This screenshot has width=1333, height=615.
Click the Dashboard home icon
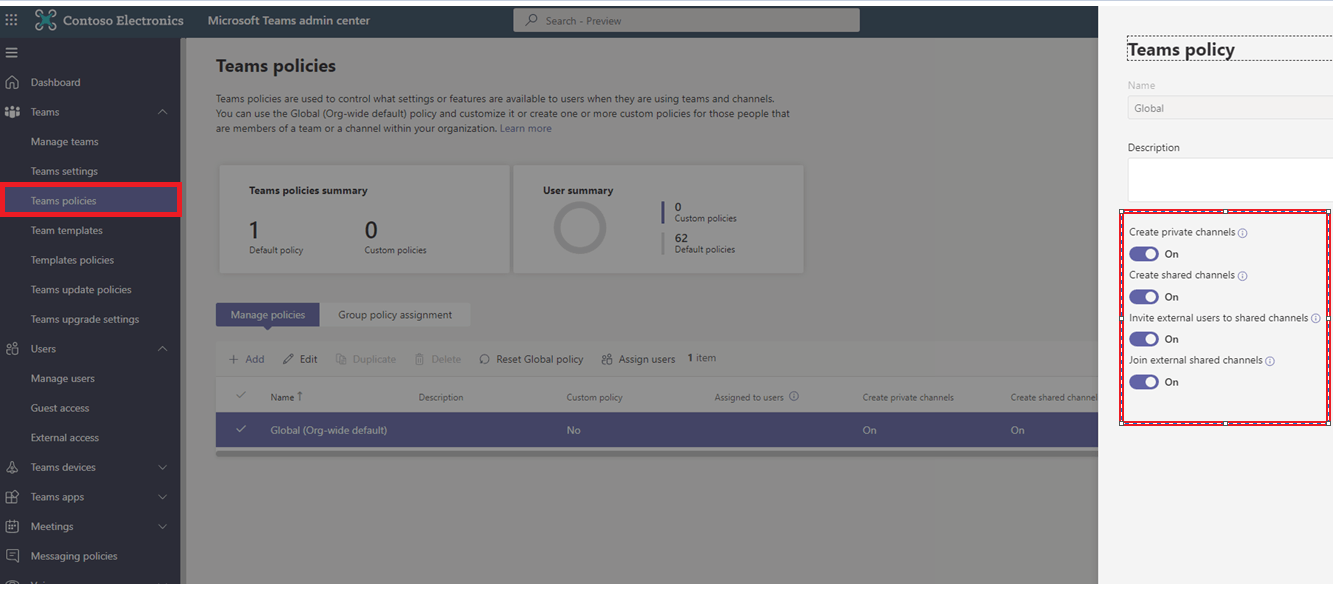[x=12, y=82]
